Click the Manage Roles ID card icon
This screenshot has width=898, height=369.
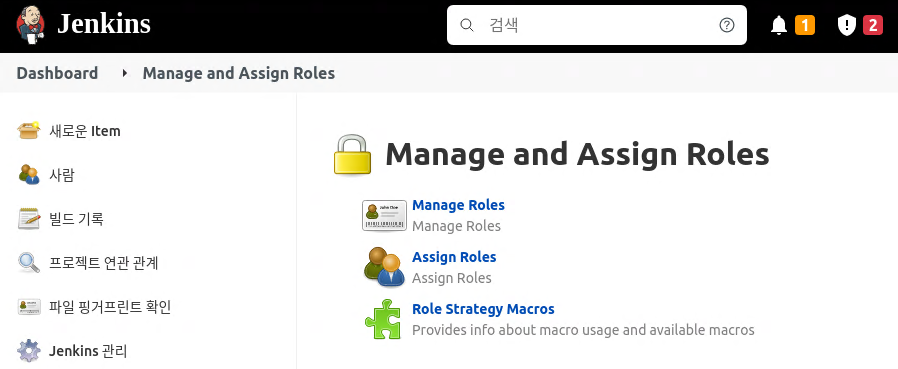384,215
